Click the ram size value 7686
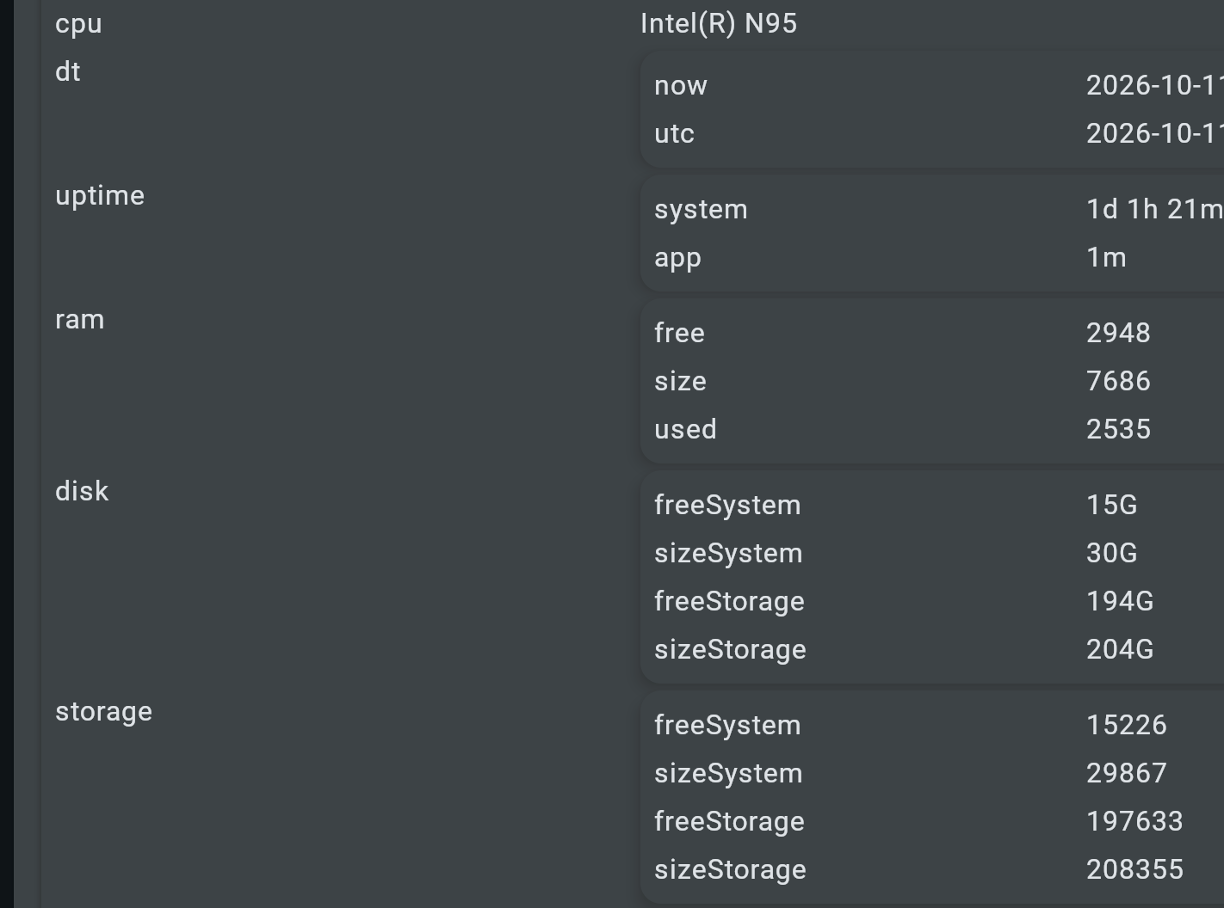The image size is (1224, 908). click(1118, 381)
